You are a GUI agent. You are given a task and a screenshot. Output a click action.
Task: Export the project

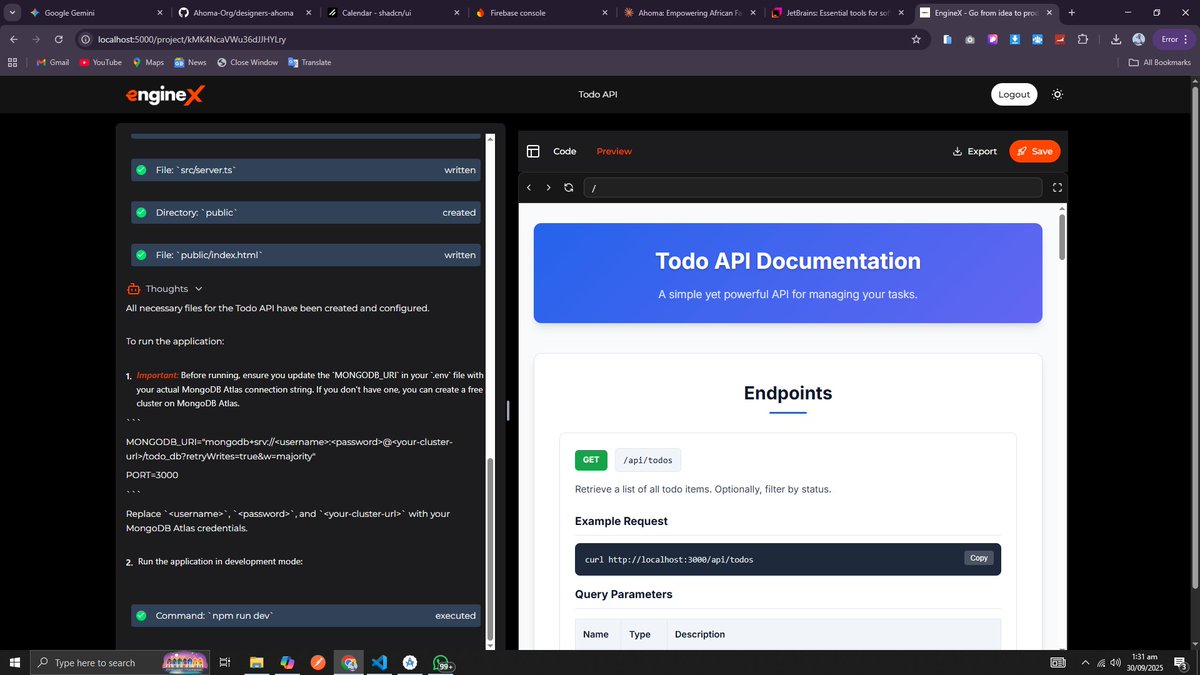pos(974,151)
